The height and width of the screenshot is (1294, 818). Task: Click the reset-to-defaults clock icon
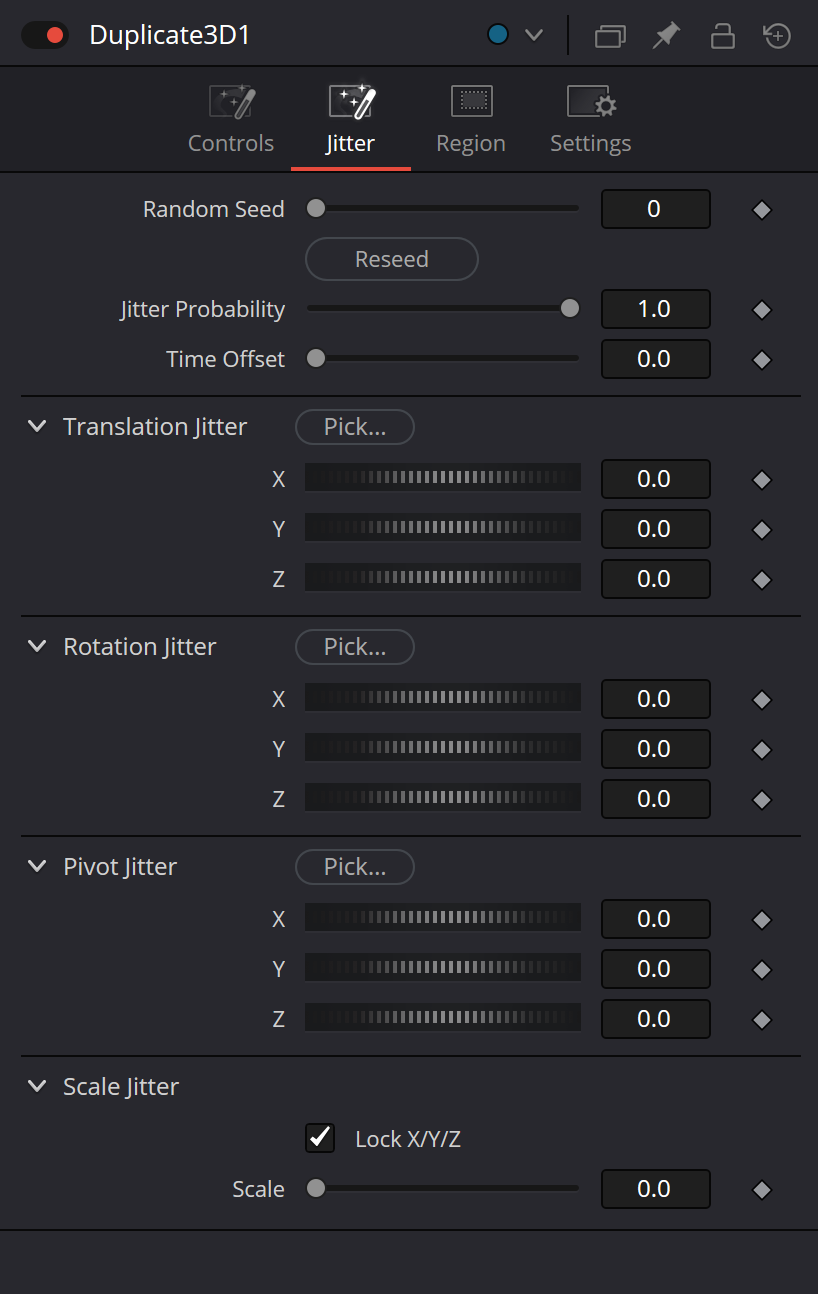click(777, 36)
